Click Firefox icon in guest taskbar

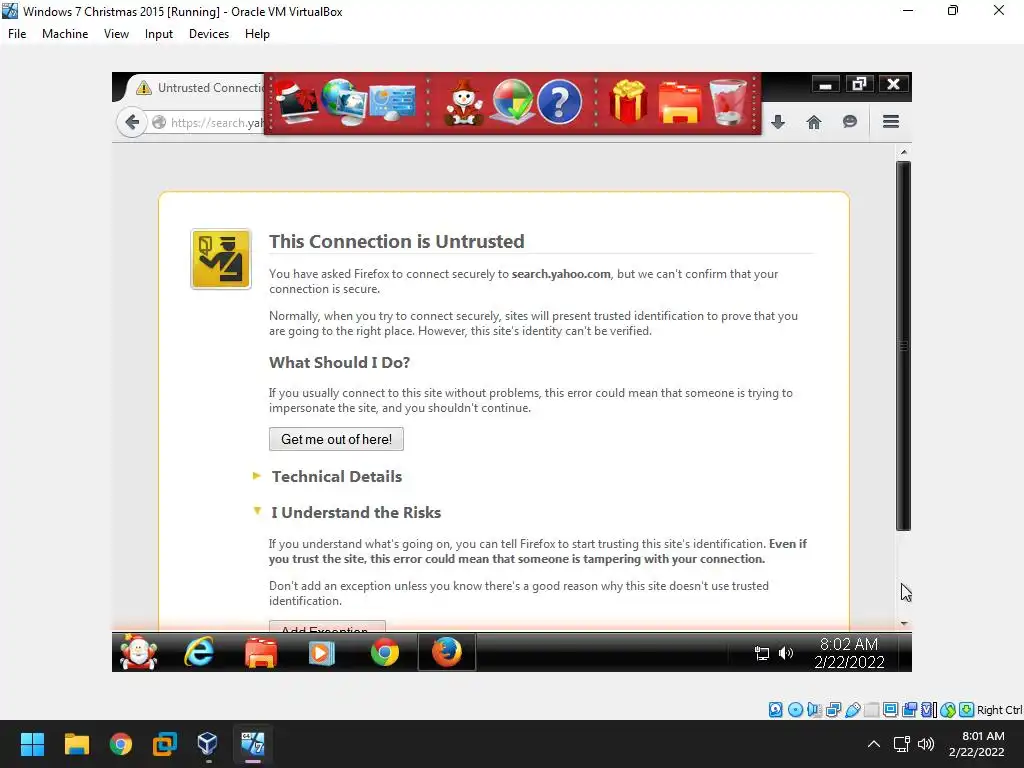447,652
